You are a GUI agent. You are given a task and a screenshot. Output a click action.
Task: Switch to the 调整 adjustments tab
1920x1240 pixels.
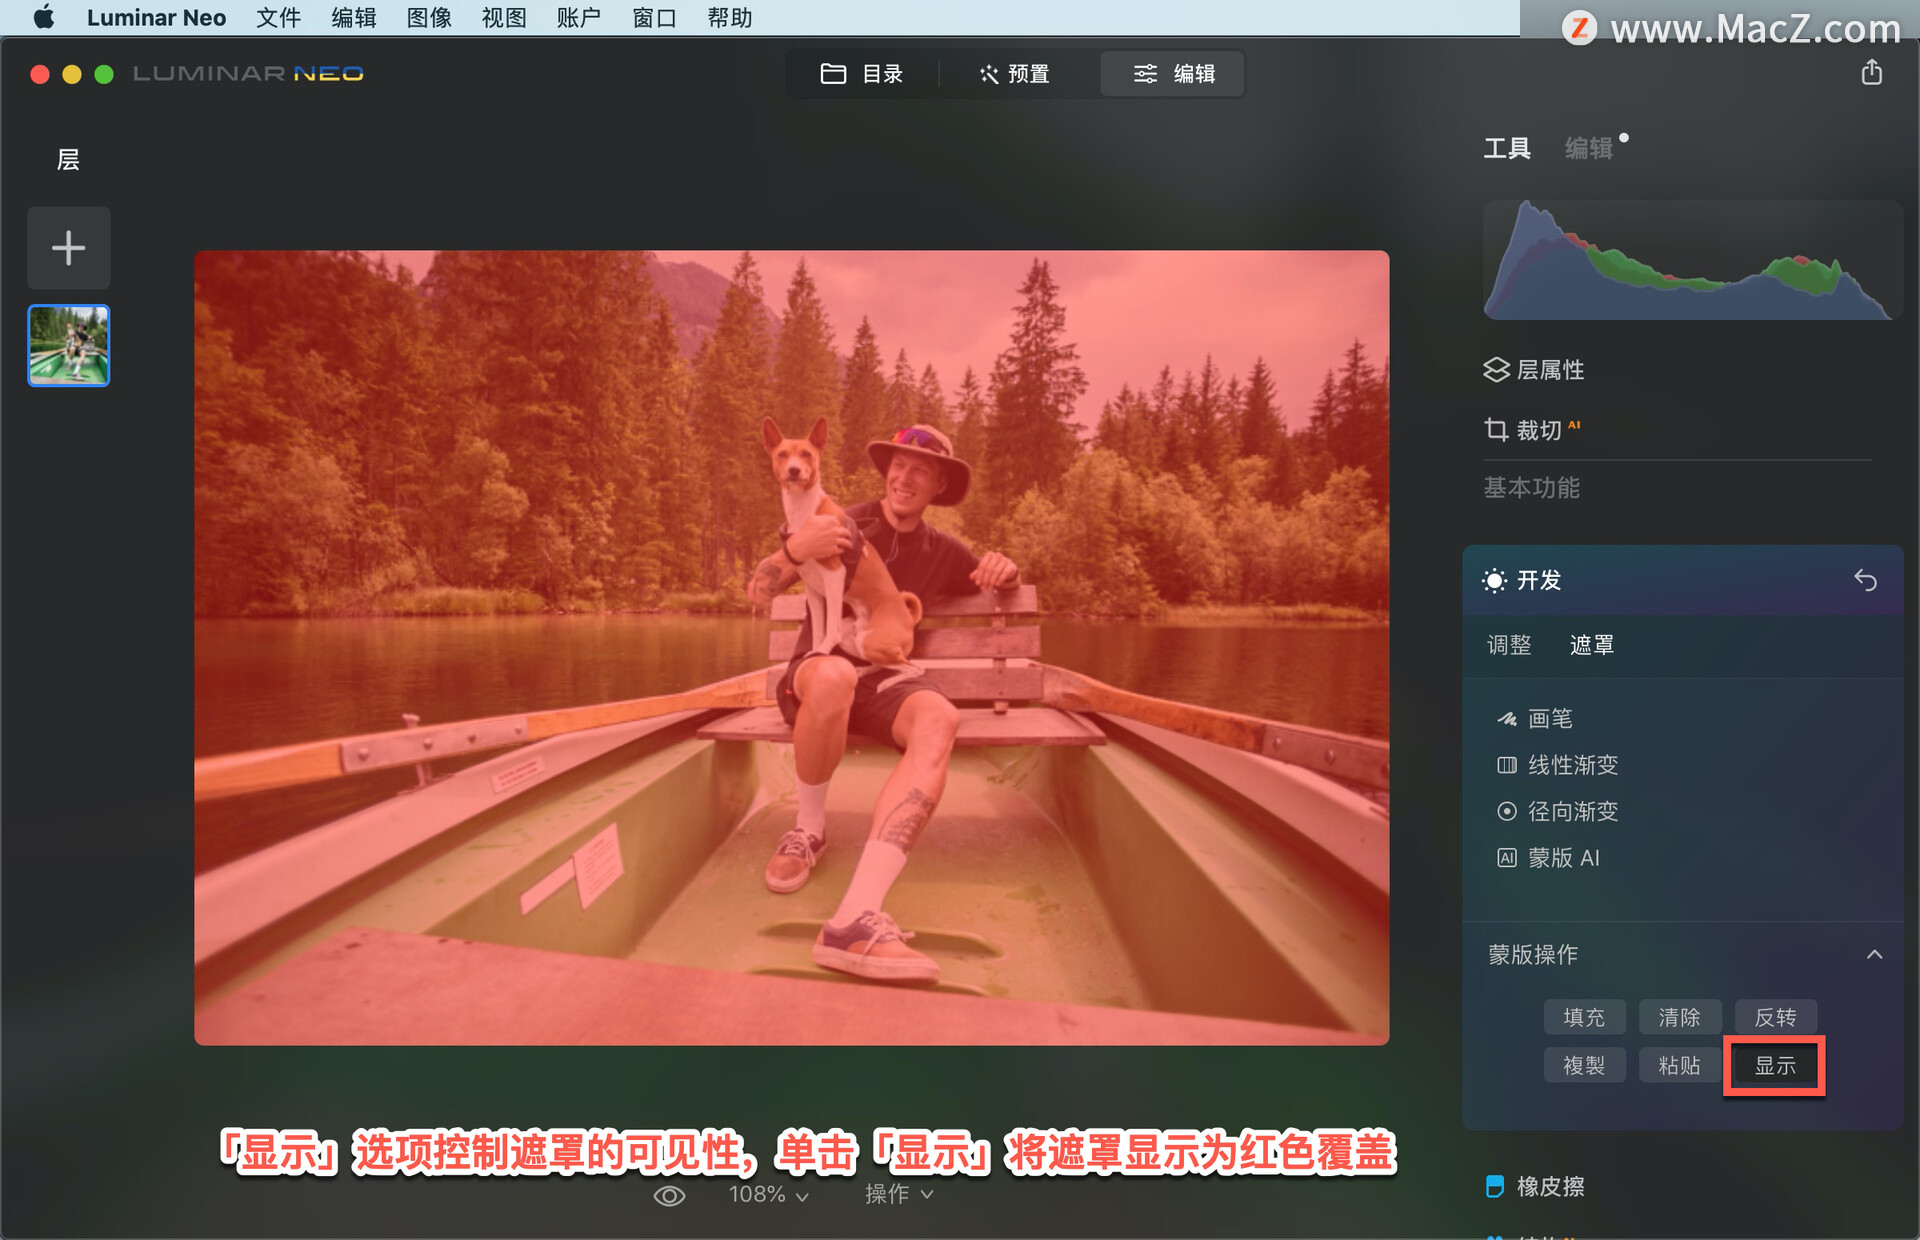1509,645
